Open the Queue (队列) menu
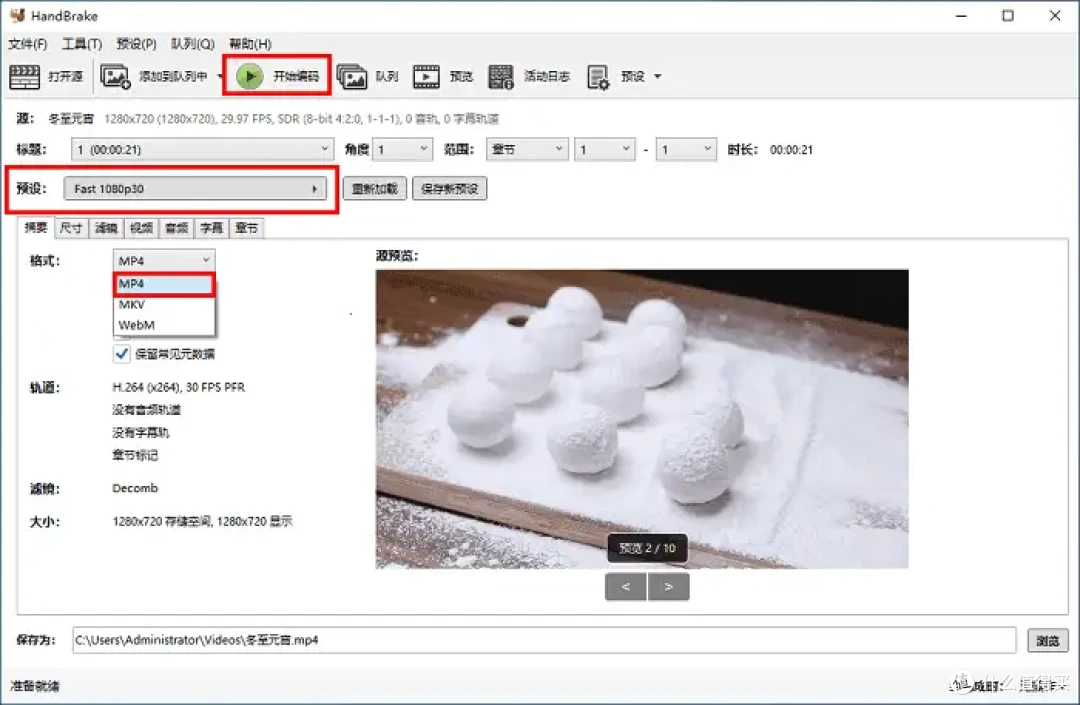1080x705 pixels. (x=193, y=44)
